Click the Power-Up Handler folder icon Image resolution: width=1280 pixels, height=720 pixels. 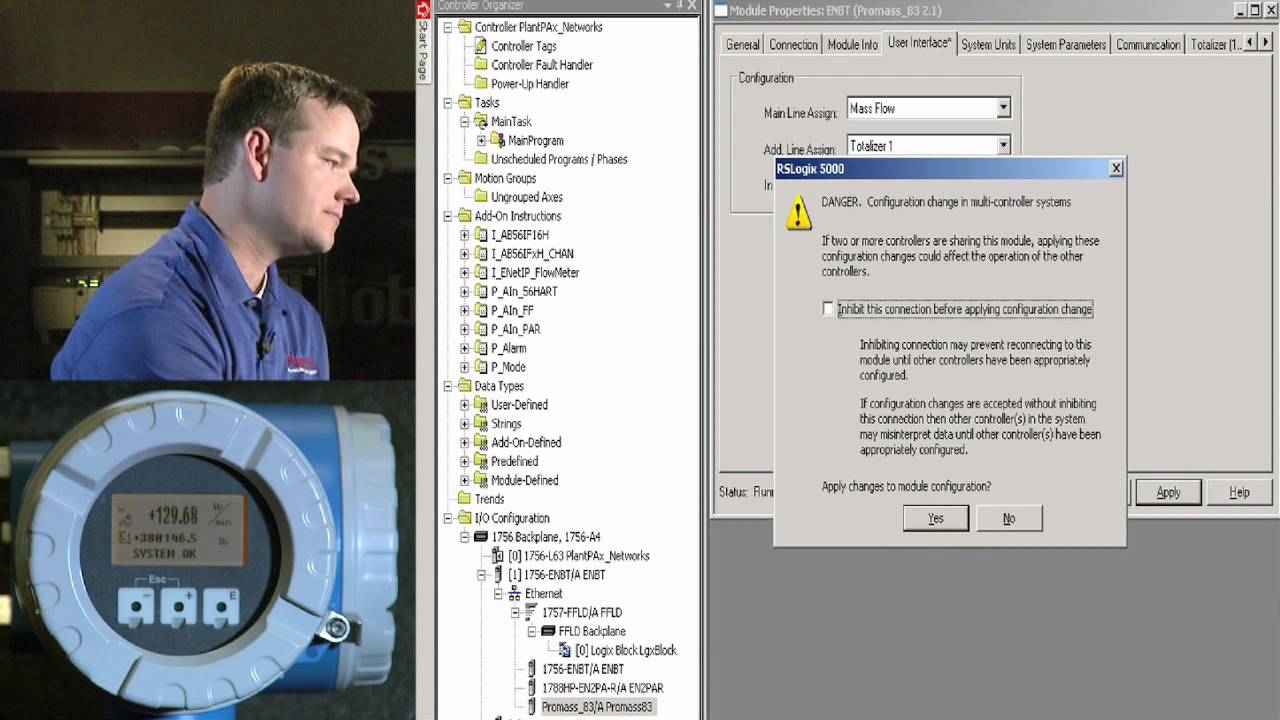coord(481,84)
